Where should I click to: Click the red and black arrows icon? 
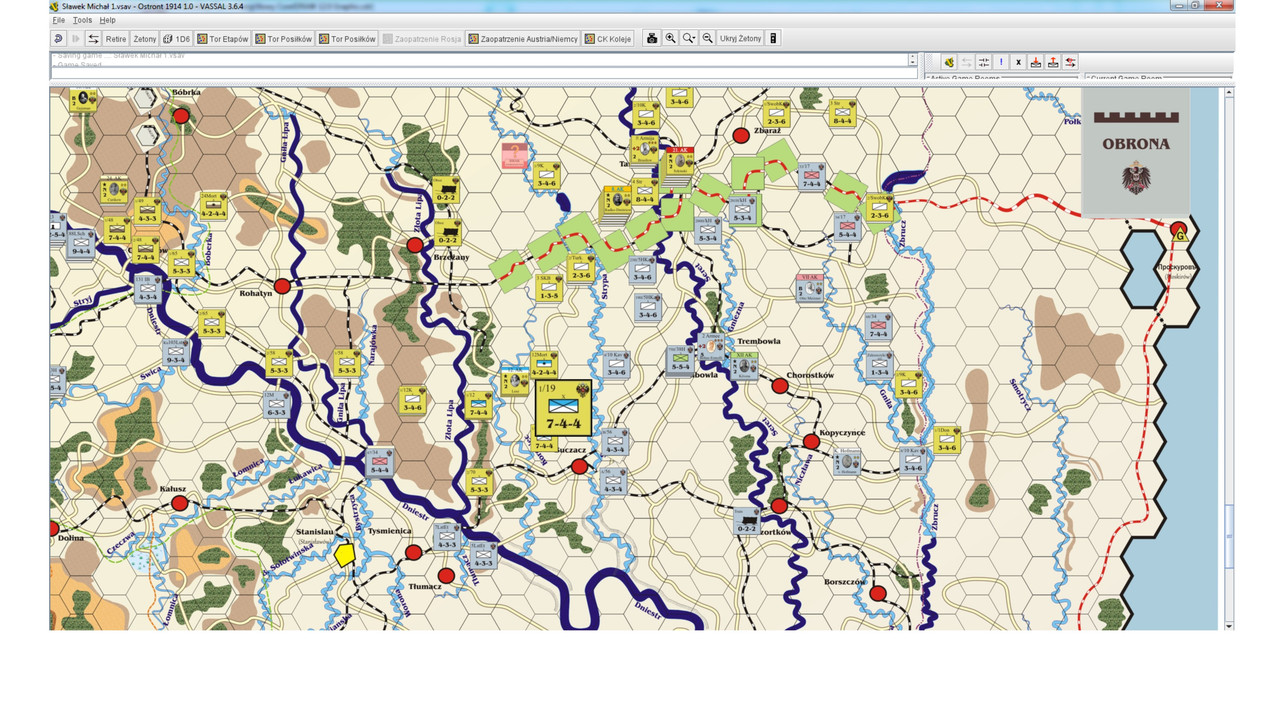tap(1070, 62)
